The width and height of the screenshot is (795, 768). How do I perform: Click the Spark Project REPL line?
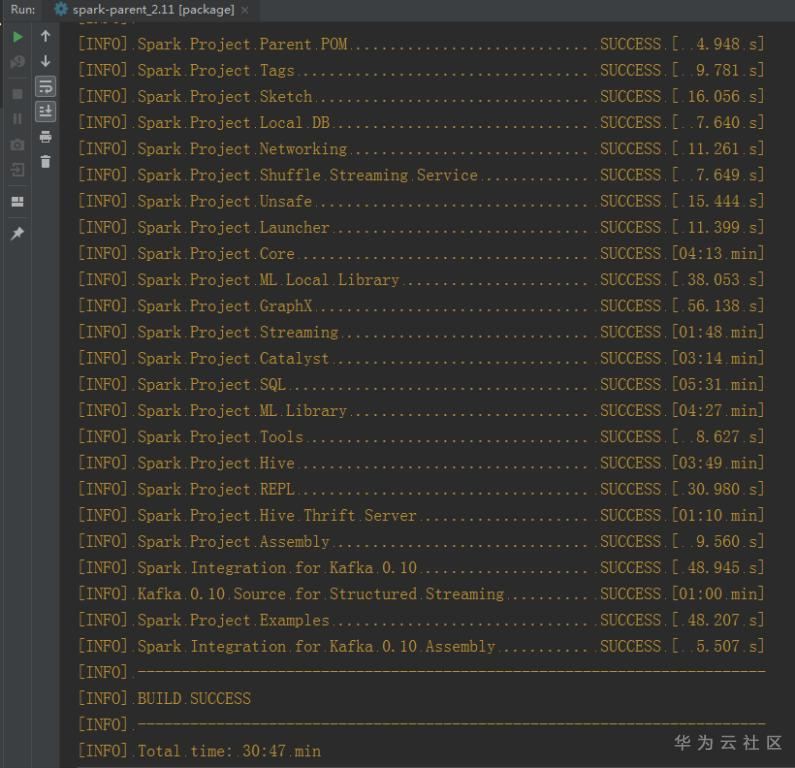tap(421, 489)
